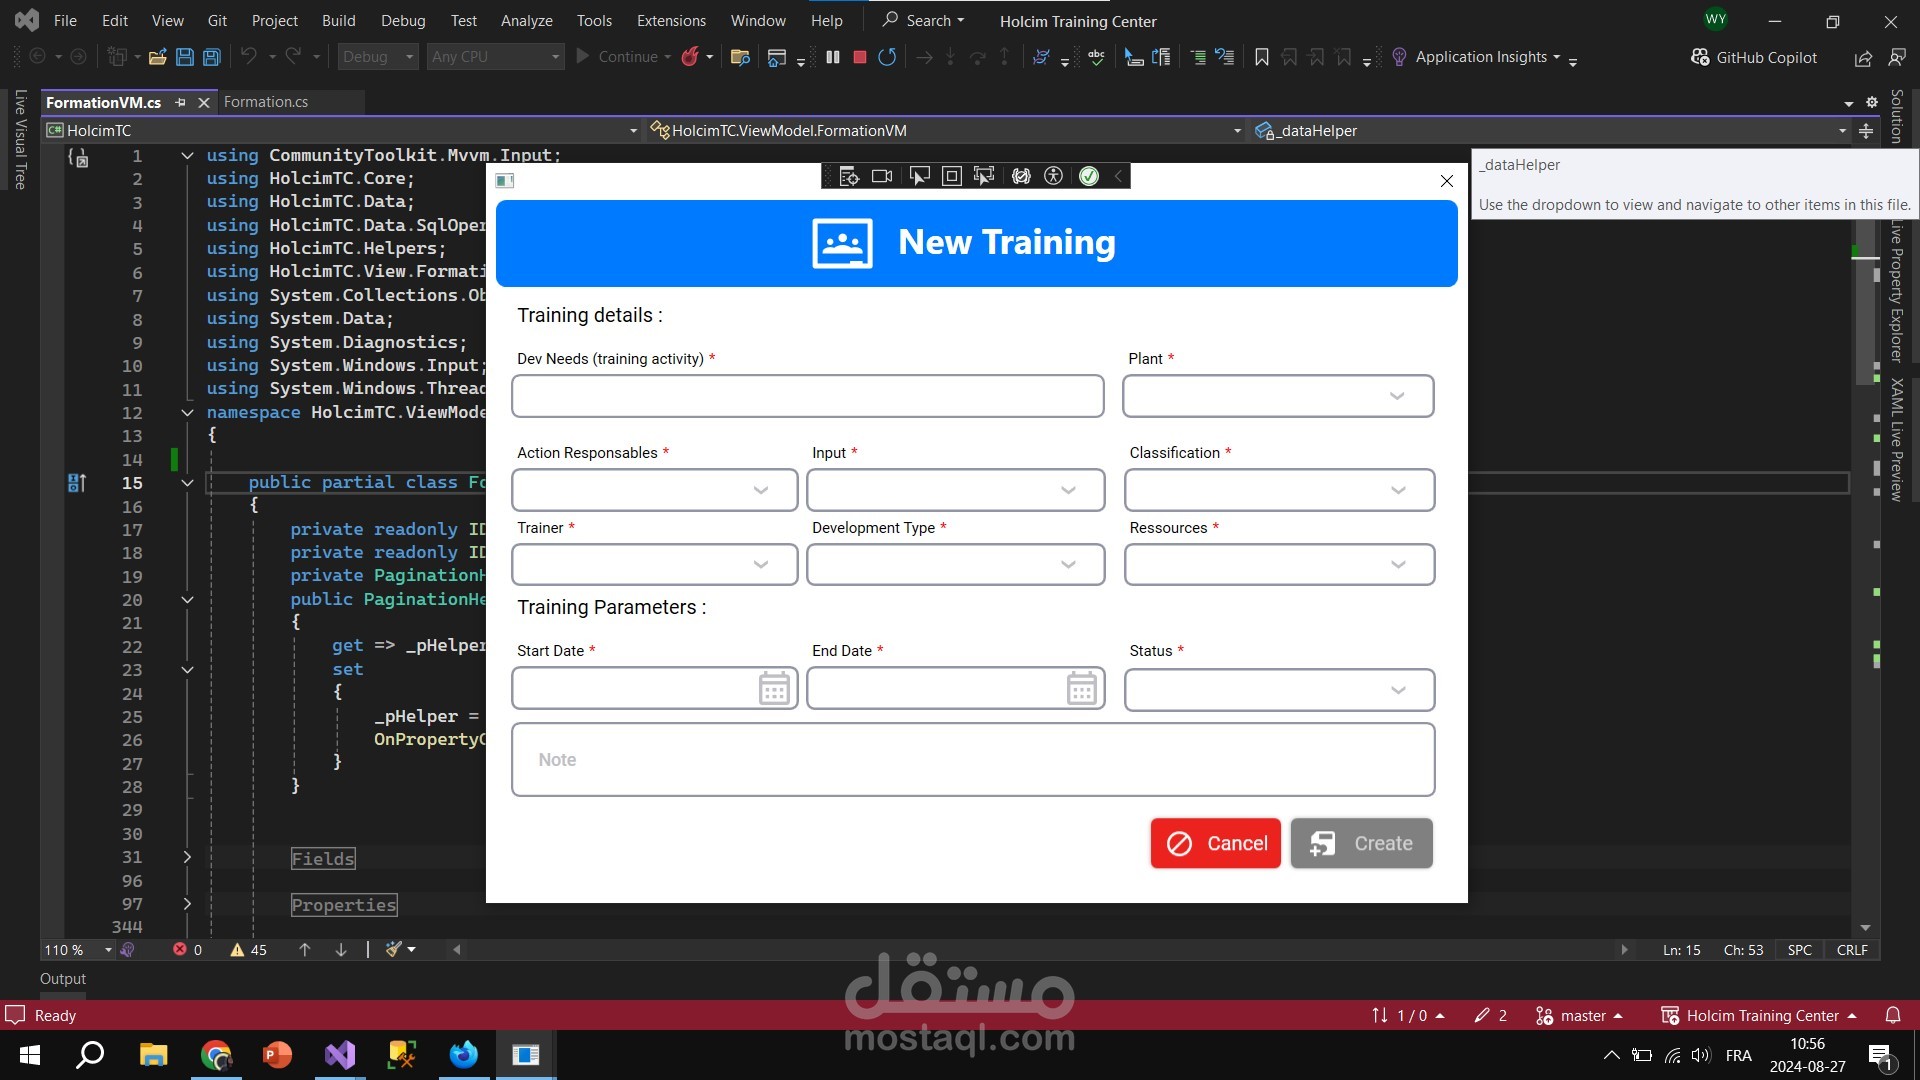1920x1080 pixels.
Task: Stop debugging with the red square icon
Action: click(859, 57)
